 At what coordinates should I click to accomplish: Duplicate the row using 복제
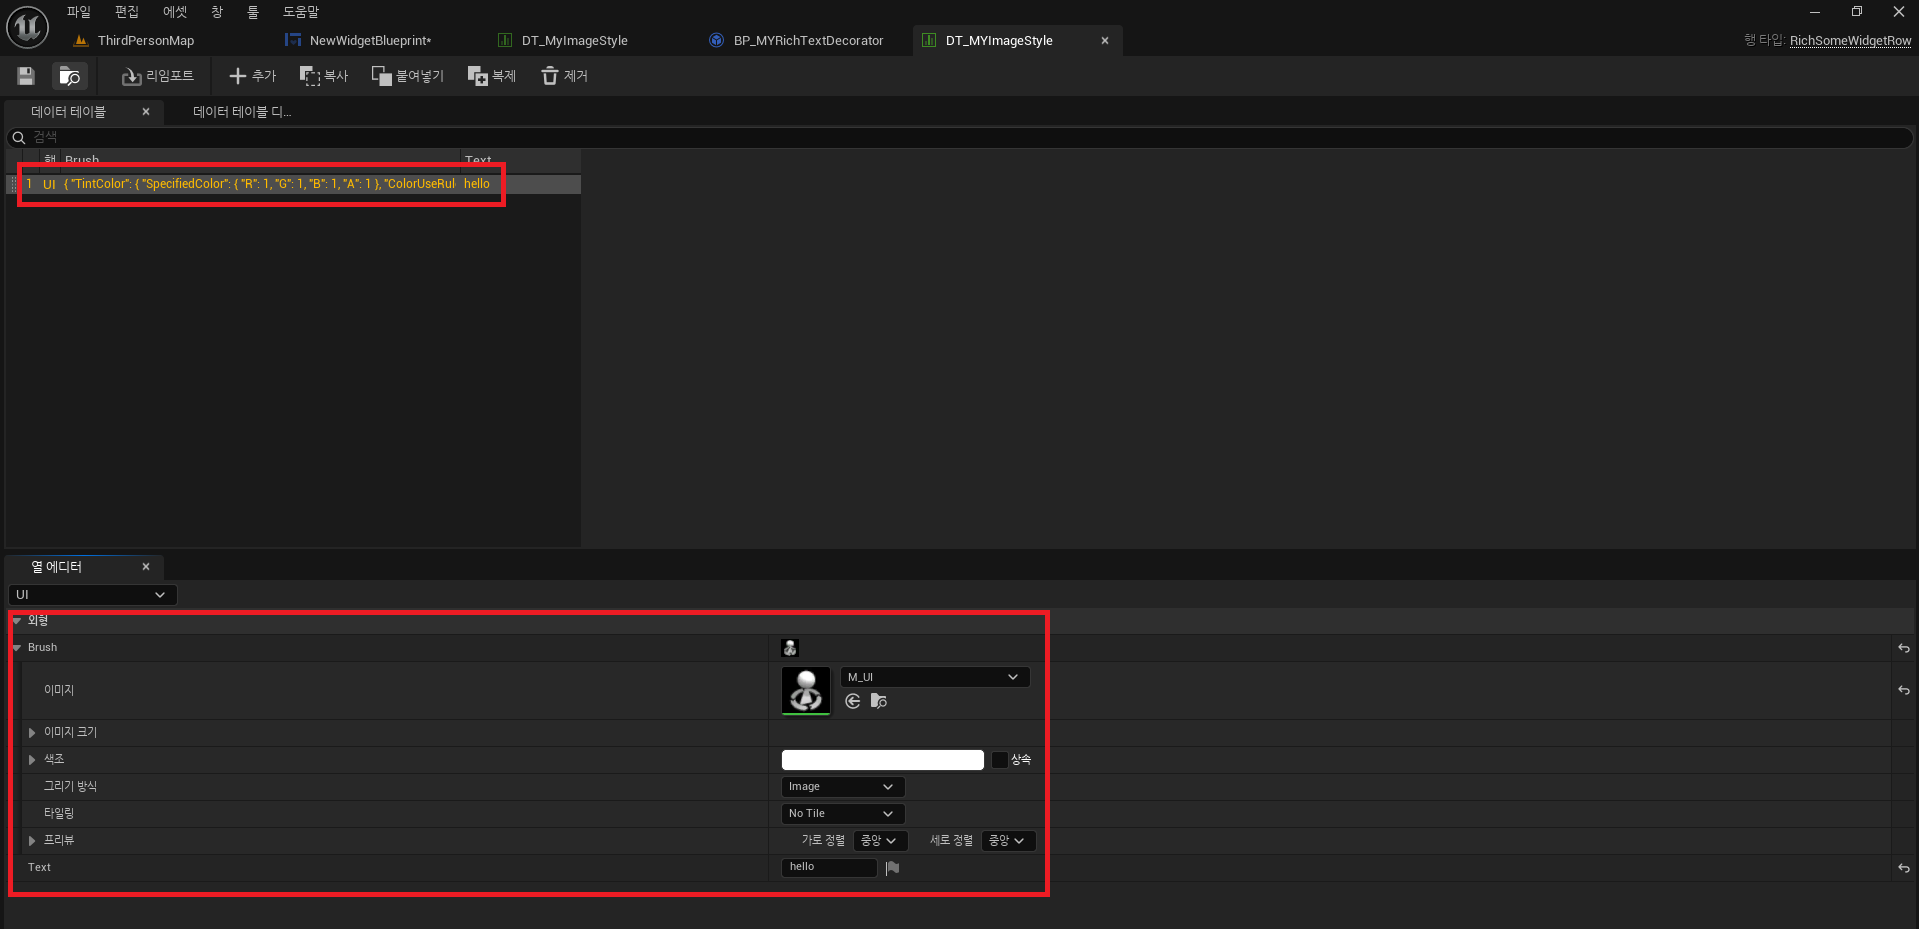pyautogui.click(x=492, y=76)
